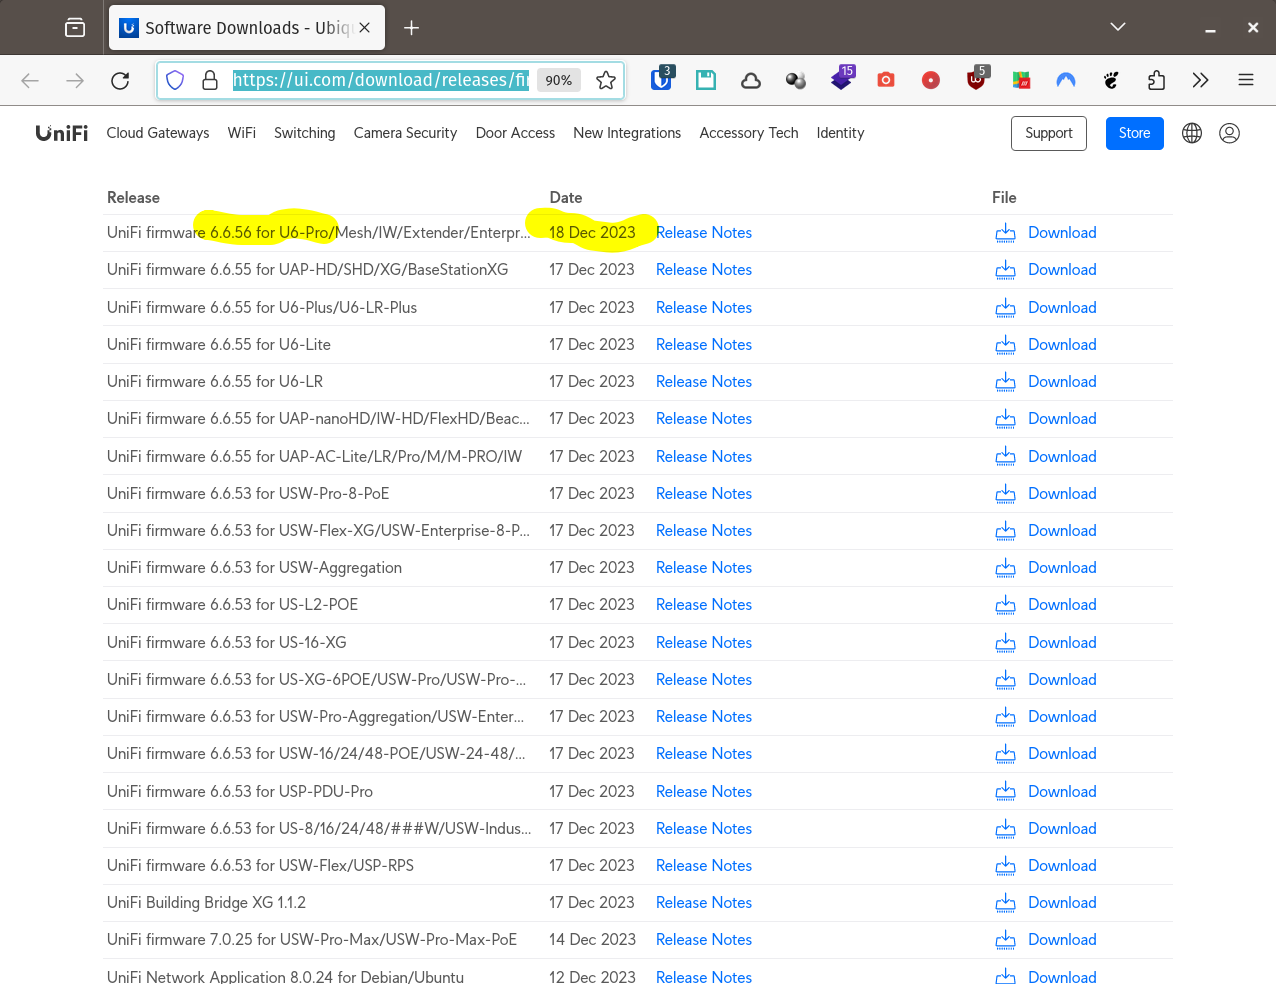This screenshot has height=984, width=1276.
Task: Open the browser extensions puzzle icon
Action: coord(1156,81)
